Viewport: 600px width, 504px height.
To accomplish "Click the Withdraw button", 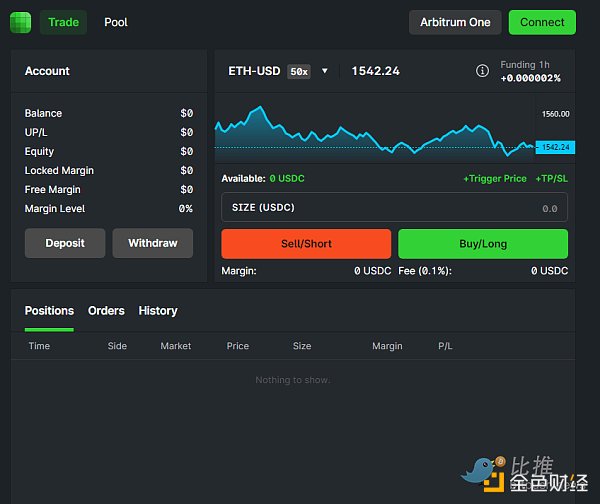I will [x=152, y=243].
